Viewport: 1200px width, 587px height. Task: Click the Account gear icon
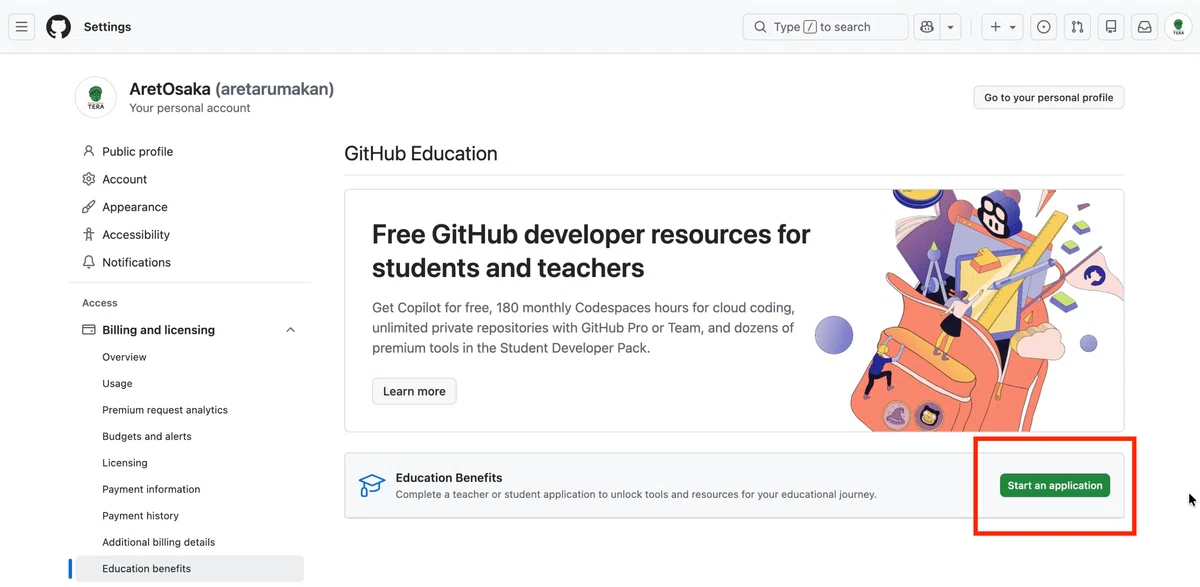pyautogui.click(x=89, y=179)
